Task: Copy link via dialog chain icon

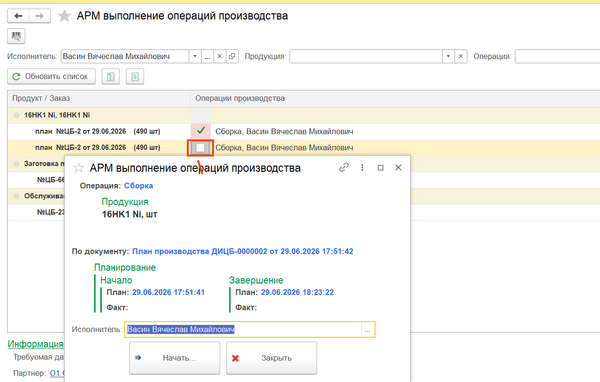Action: click(344, 168)
